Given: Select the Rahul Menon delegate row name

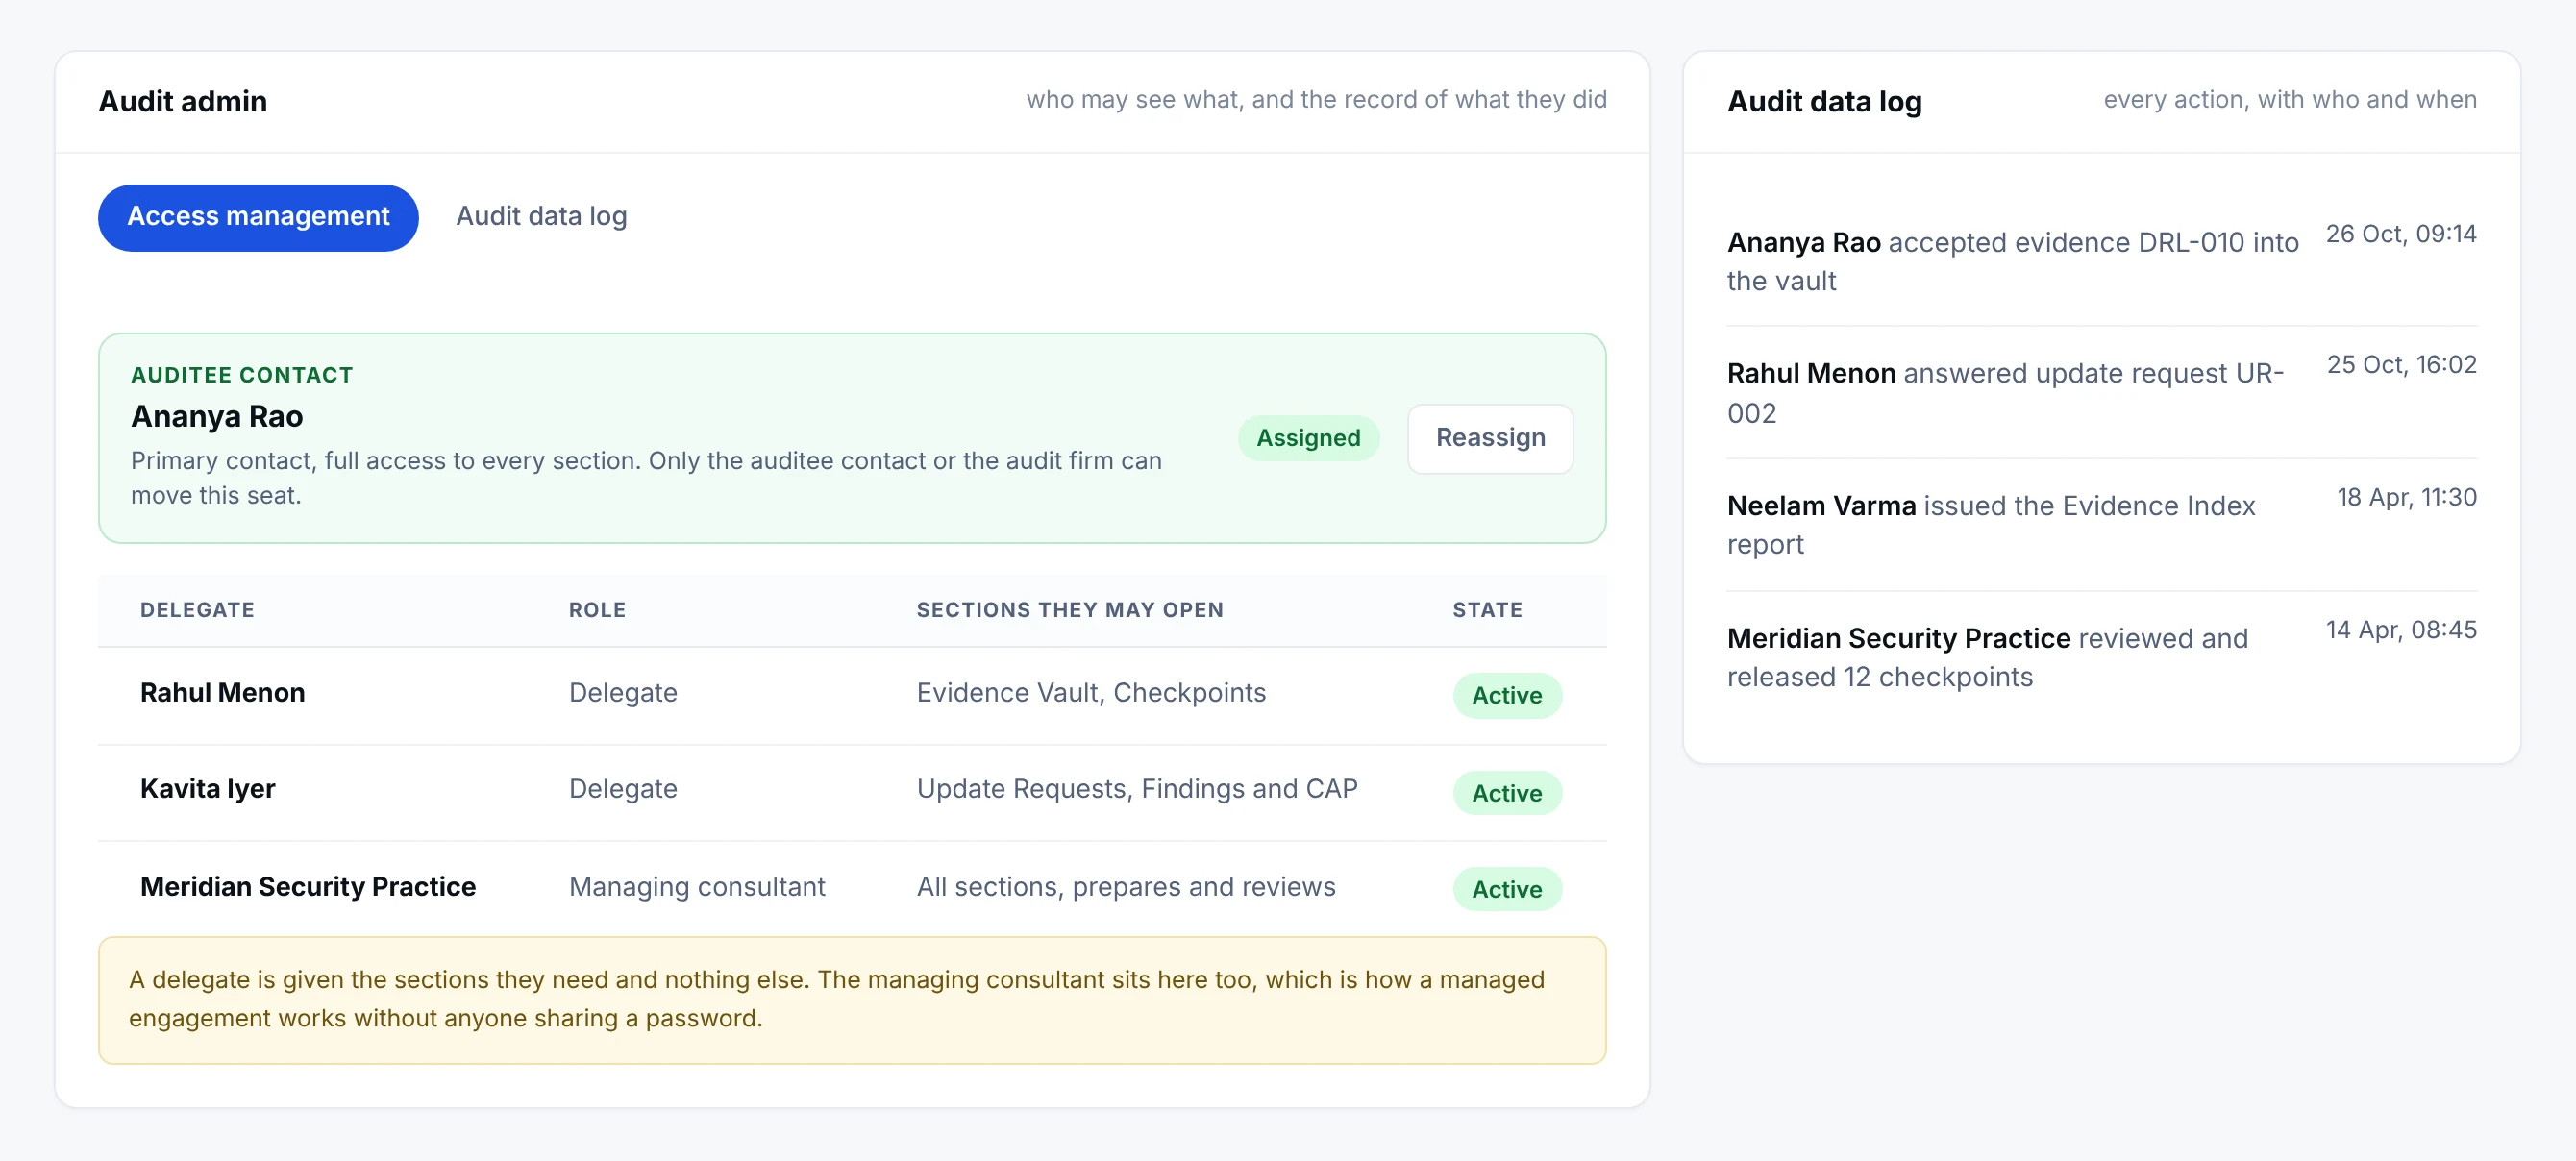Looking at the screenshot, I should [x=222, y=692].
